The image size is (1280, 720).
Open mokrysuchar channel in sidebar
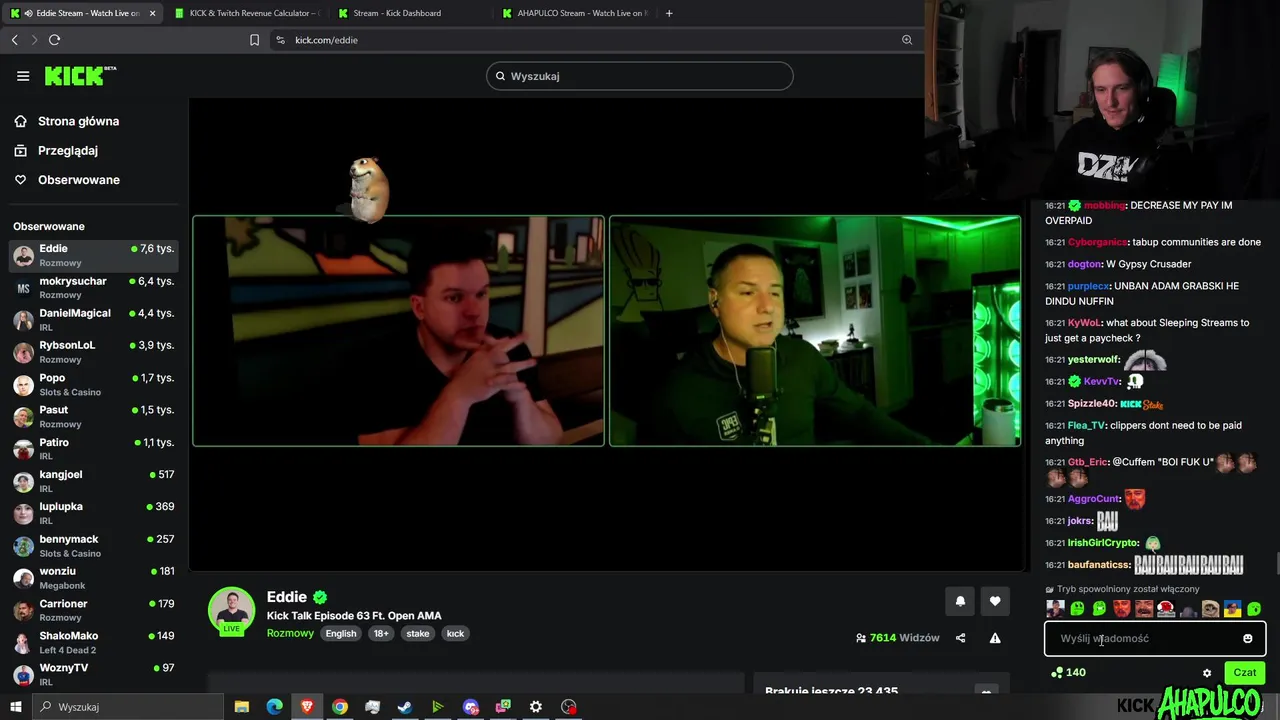(94, 288)
